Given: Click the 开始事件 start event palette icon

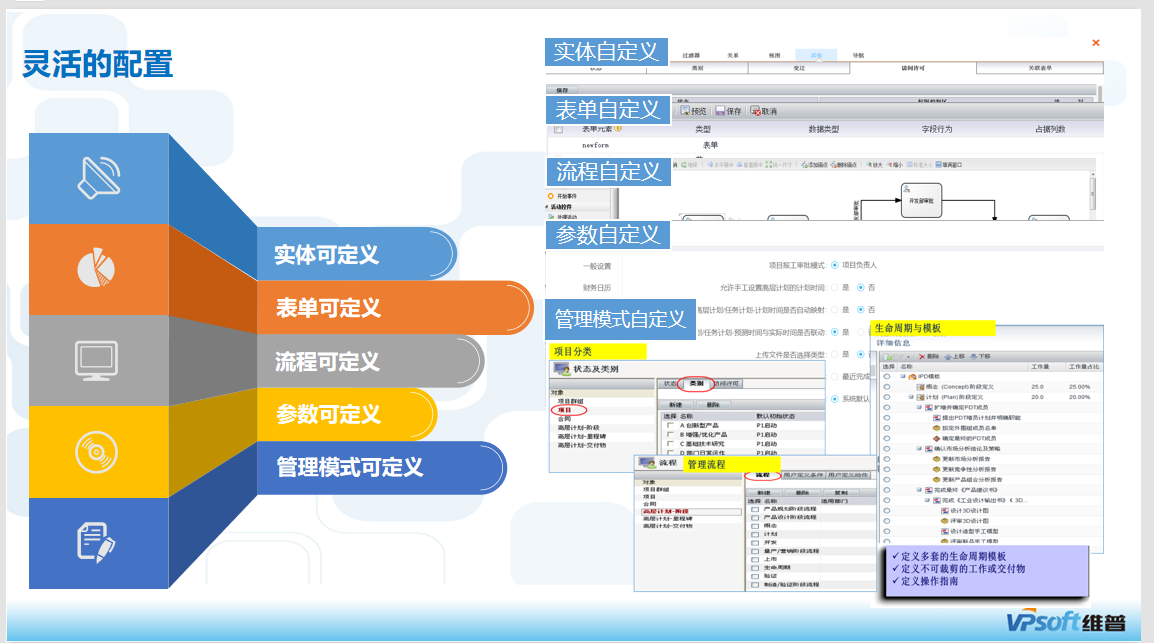Looking at the screenshot, I should click(x=551, y=196).
